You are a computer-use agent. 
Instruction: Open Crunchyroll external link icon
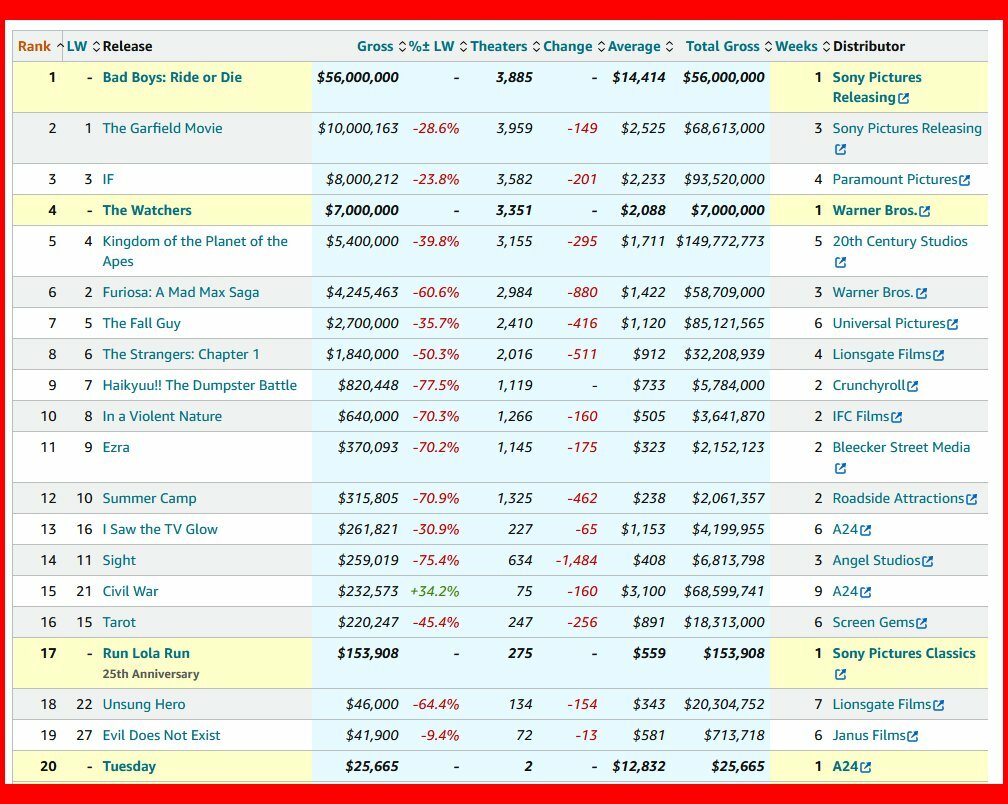[x=913, y=386]
